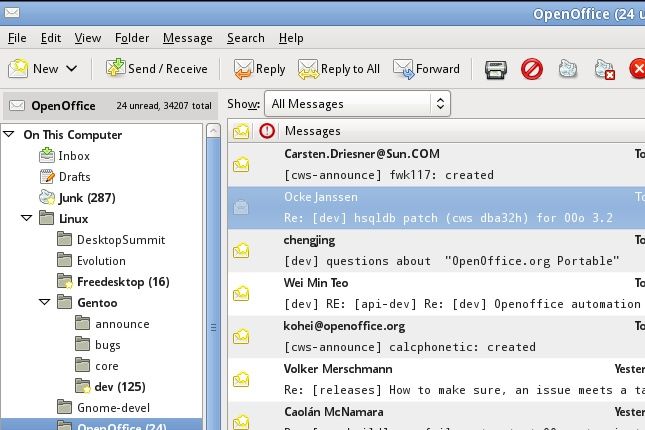
Task: Click the Inbox tray icon
Action: tap(46, 155)
